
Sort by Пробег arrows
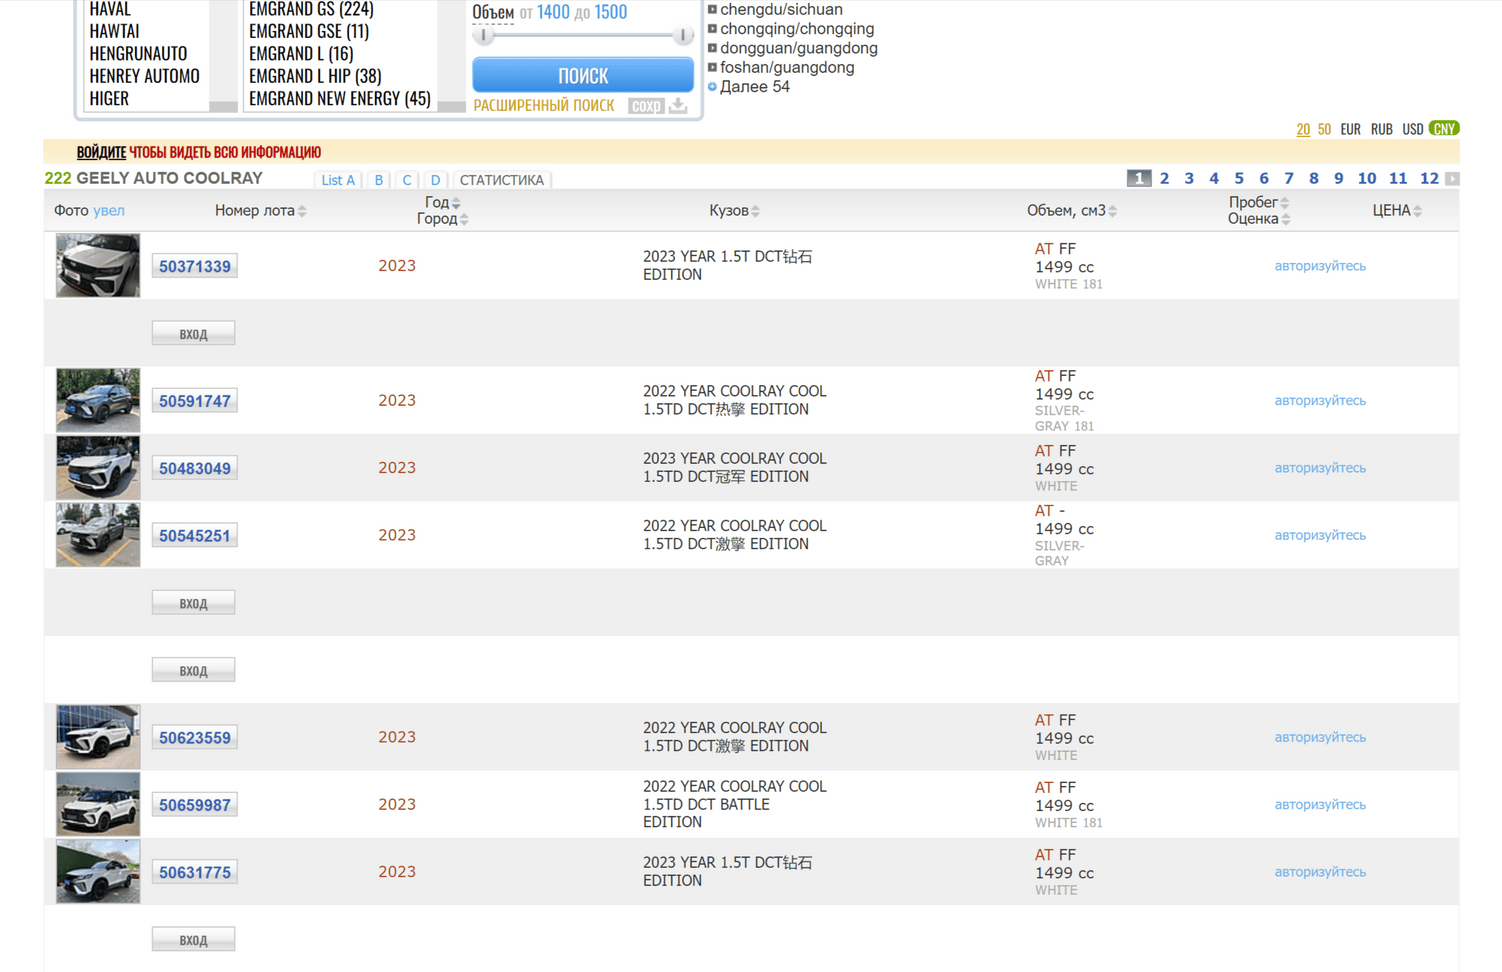click(x=1285, y=203)
